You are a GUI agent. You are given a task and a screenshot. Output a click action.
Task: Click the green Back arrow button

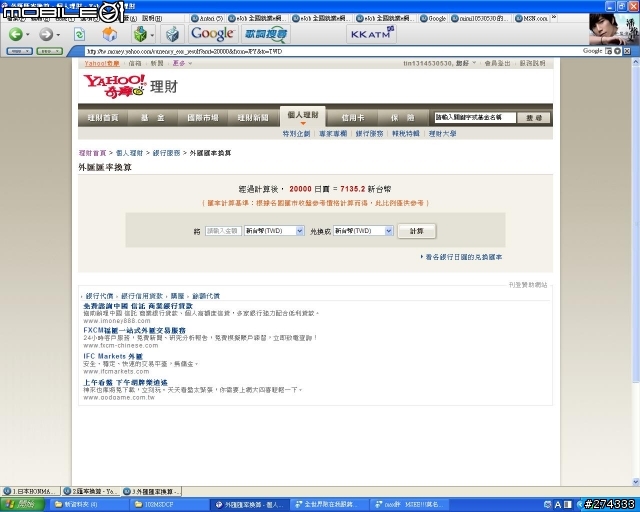click(x=16, y=34)
